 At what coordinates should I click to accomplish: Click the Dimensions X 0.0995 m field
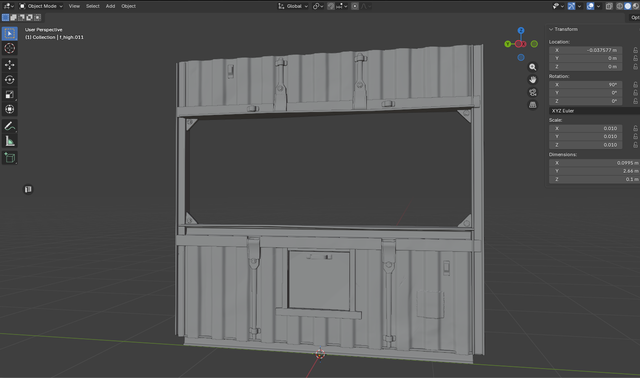594,163
